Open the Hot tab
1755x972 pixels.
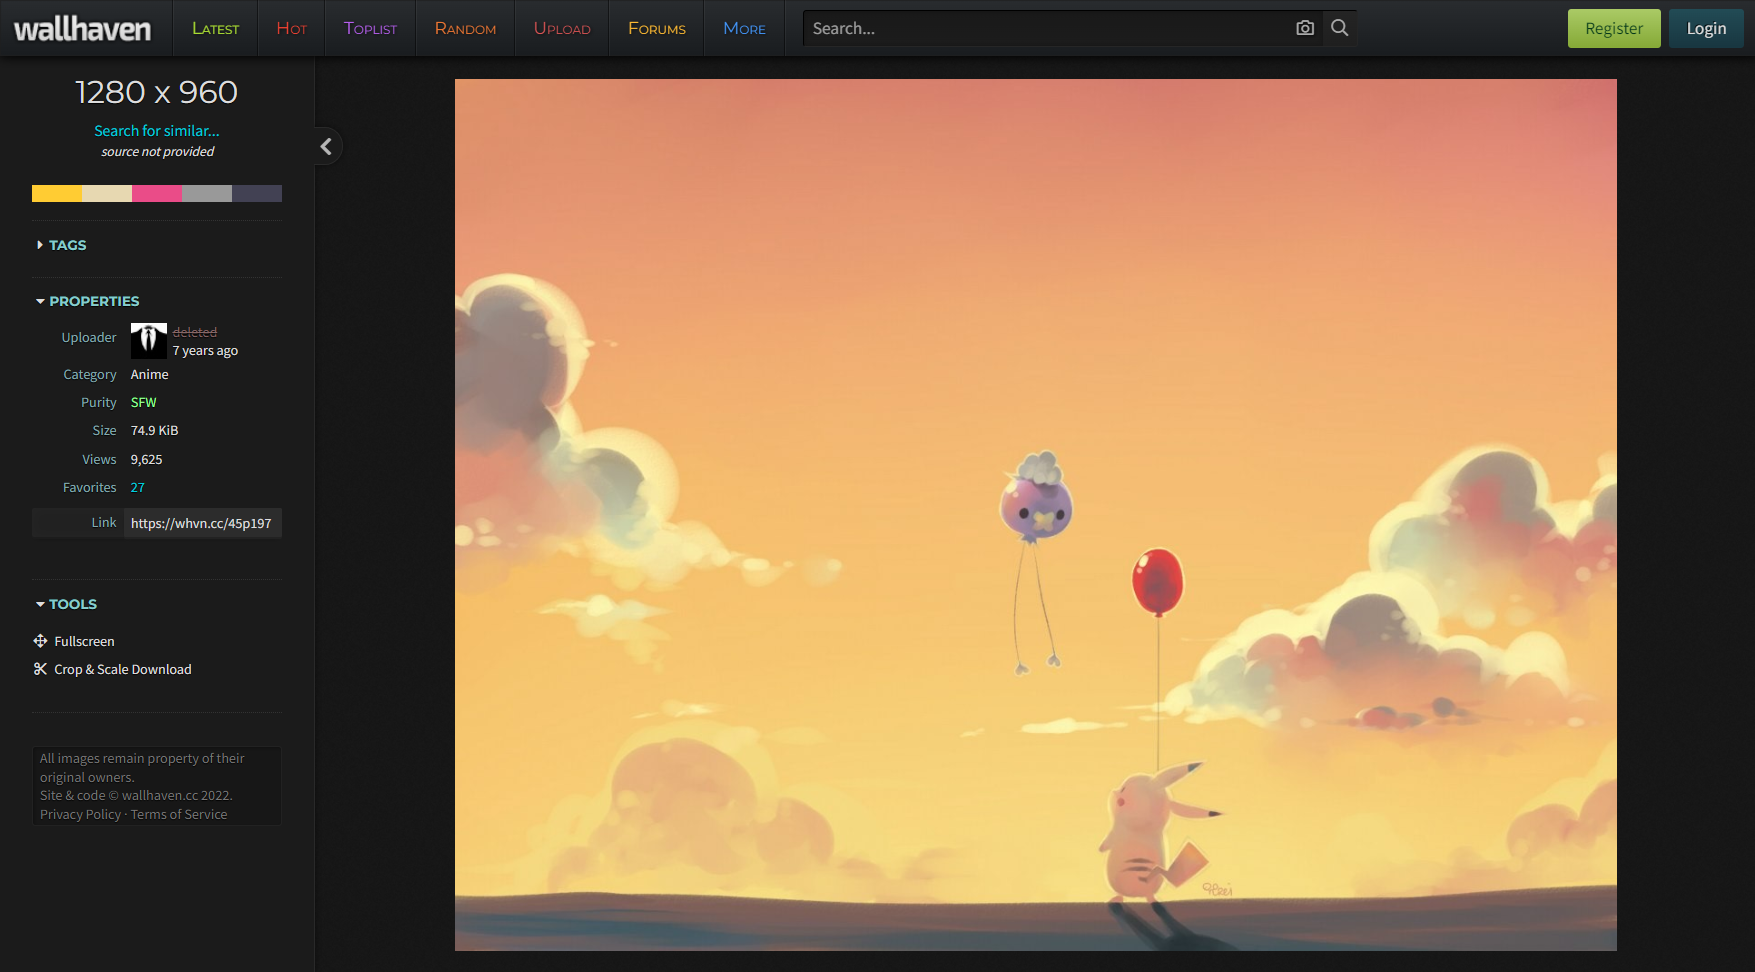coord(291,28)
